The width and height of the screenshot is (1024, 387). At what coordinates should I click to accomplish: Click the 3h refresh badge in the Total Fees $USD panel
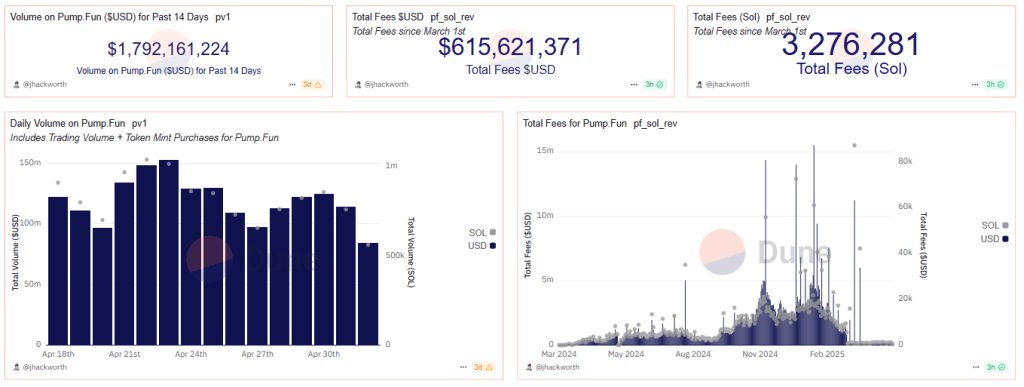point(654,84)
